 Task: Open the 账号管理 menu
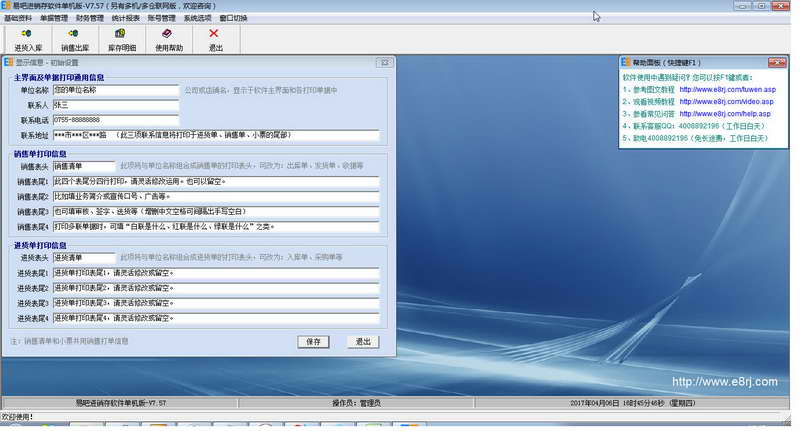(161, 18)
